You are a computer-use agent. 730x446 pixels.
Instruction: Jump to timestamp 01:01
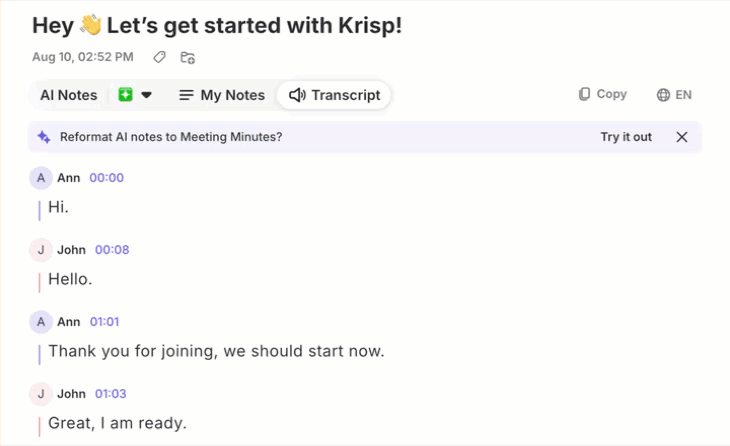point(104,322)
